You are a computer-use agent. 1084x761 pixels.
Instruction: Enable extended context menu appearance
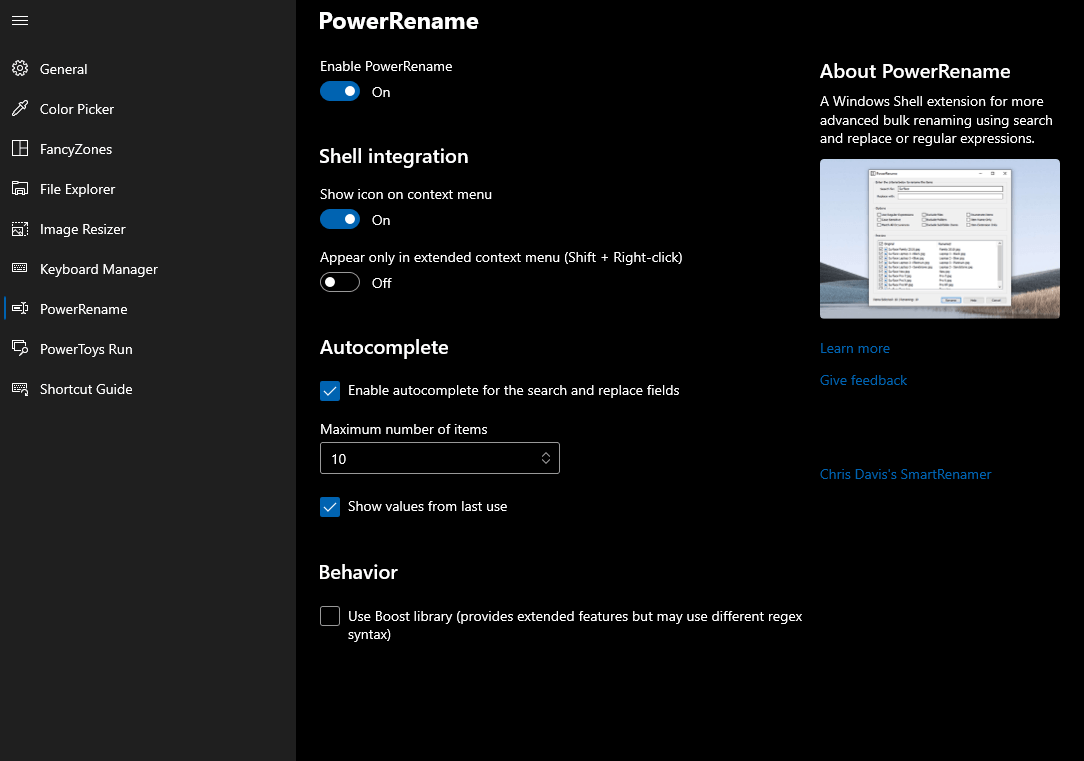pyautogui.click(x=340, y=282)
